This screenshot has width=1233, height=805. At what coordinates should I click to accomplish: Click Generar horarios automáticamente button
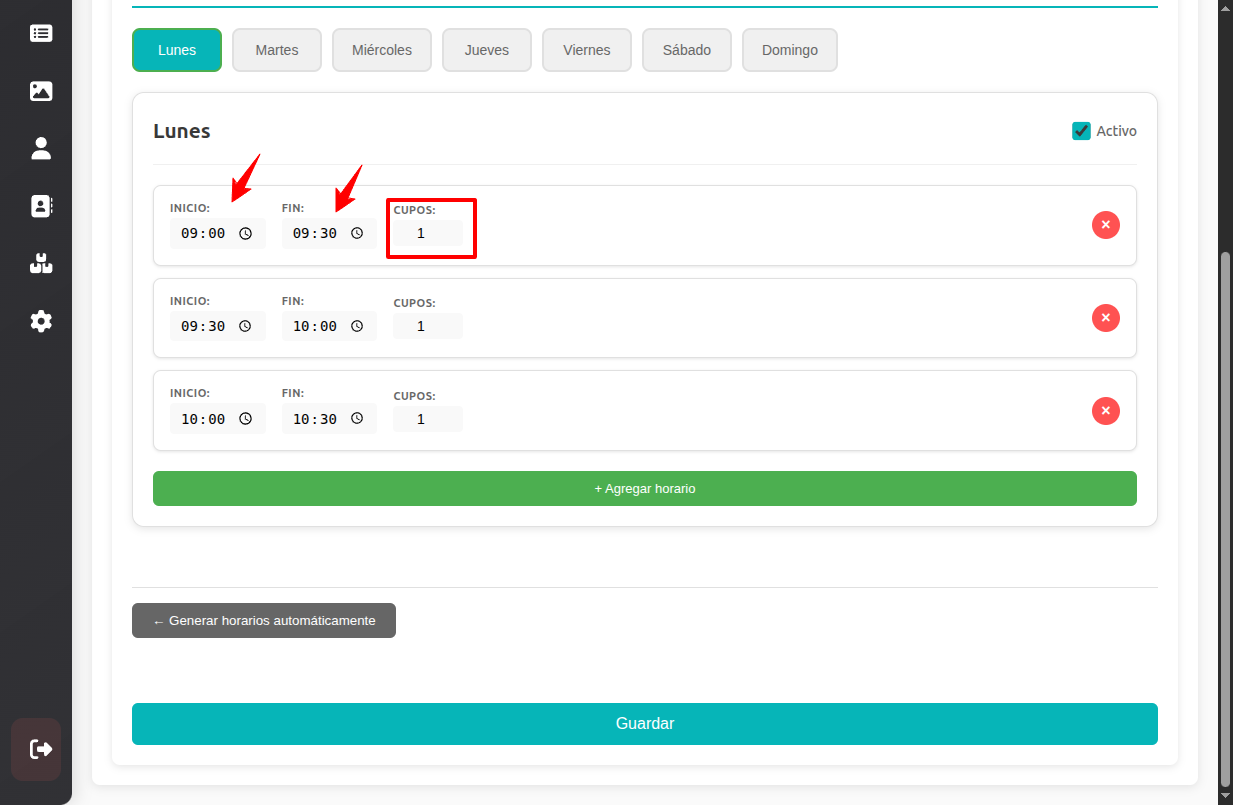pos(264,620)
